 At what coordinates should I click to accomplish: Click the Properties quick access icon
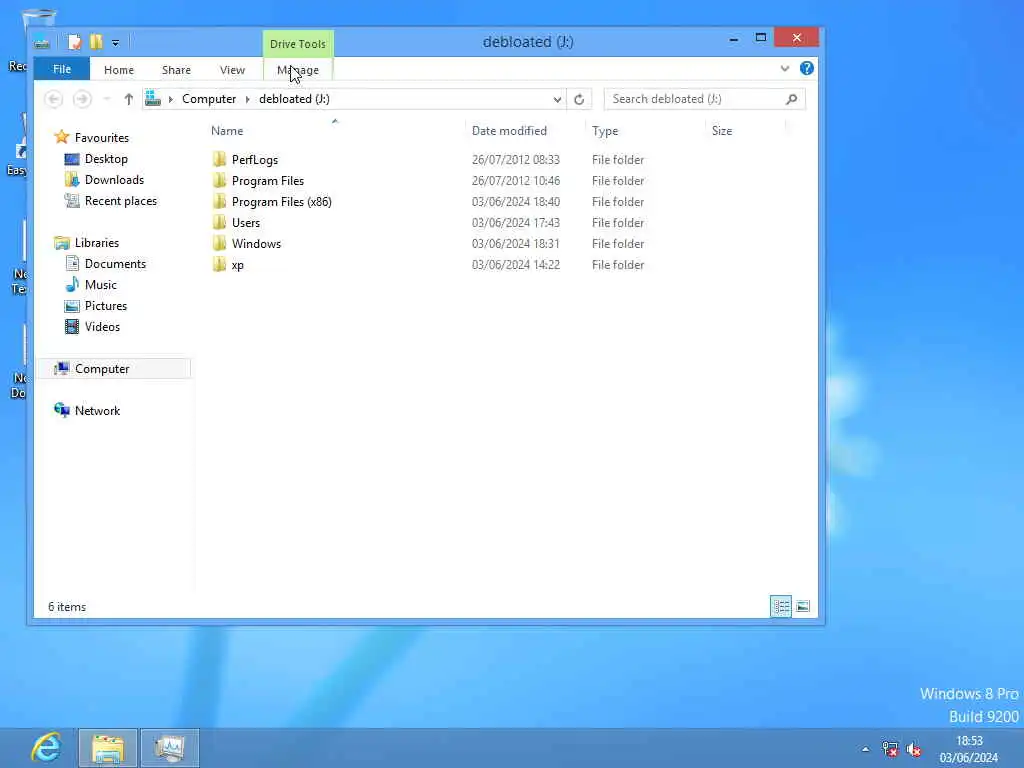coord(74,42)
